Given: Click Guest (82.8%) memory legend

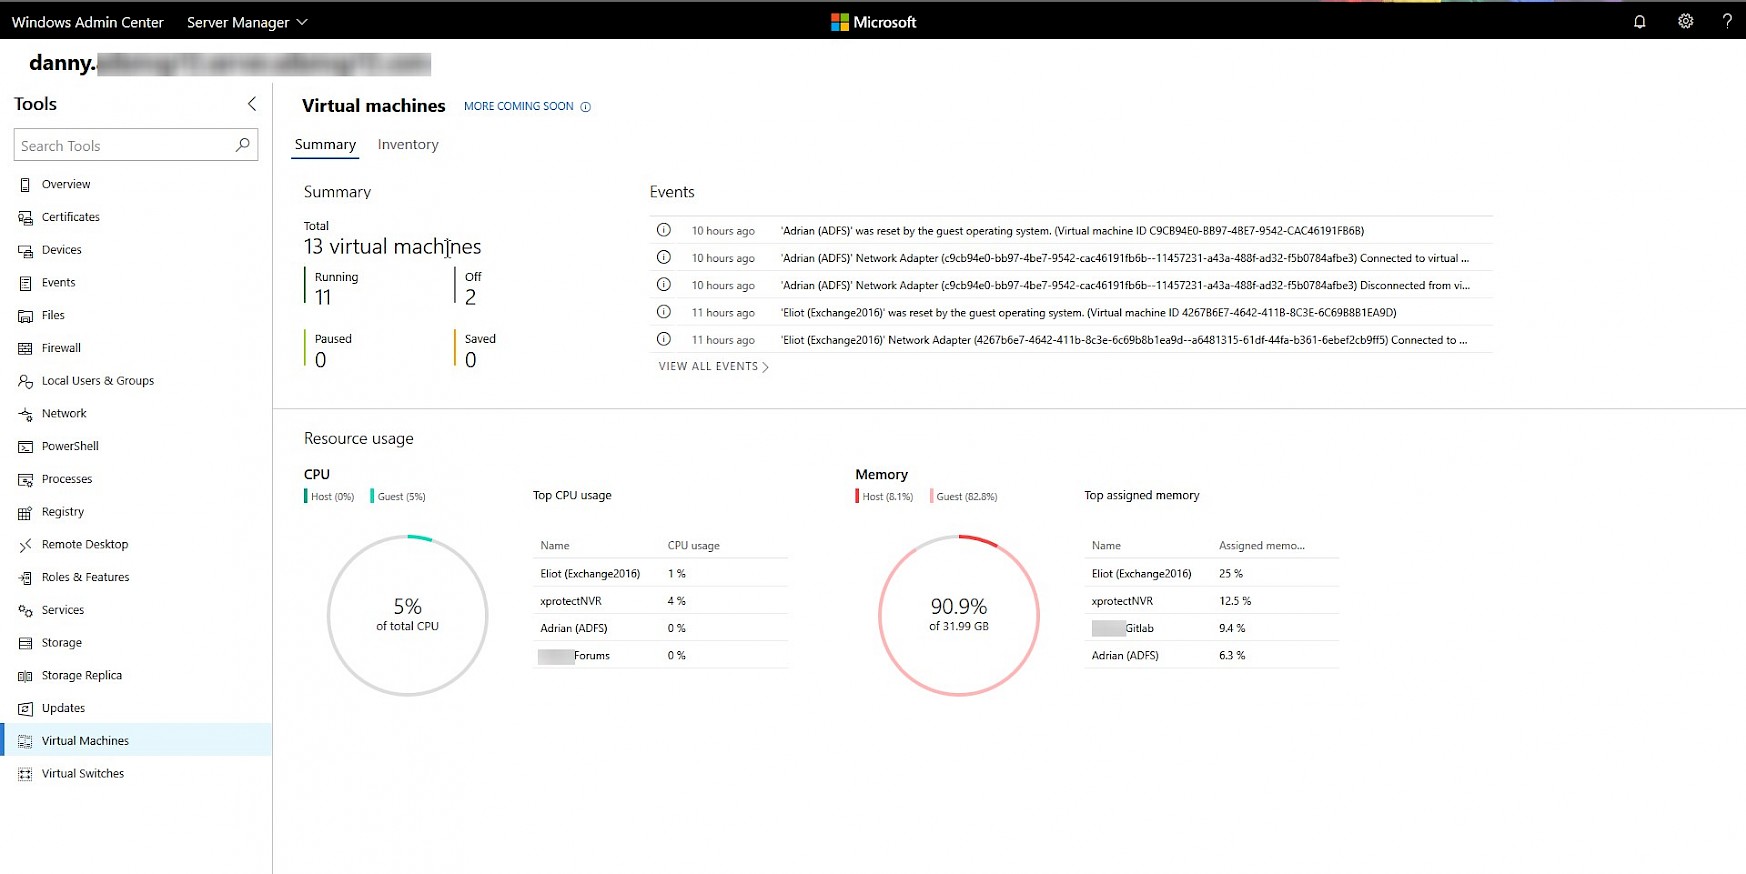Looking at the screenshot, I should (x=964, y=496).
